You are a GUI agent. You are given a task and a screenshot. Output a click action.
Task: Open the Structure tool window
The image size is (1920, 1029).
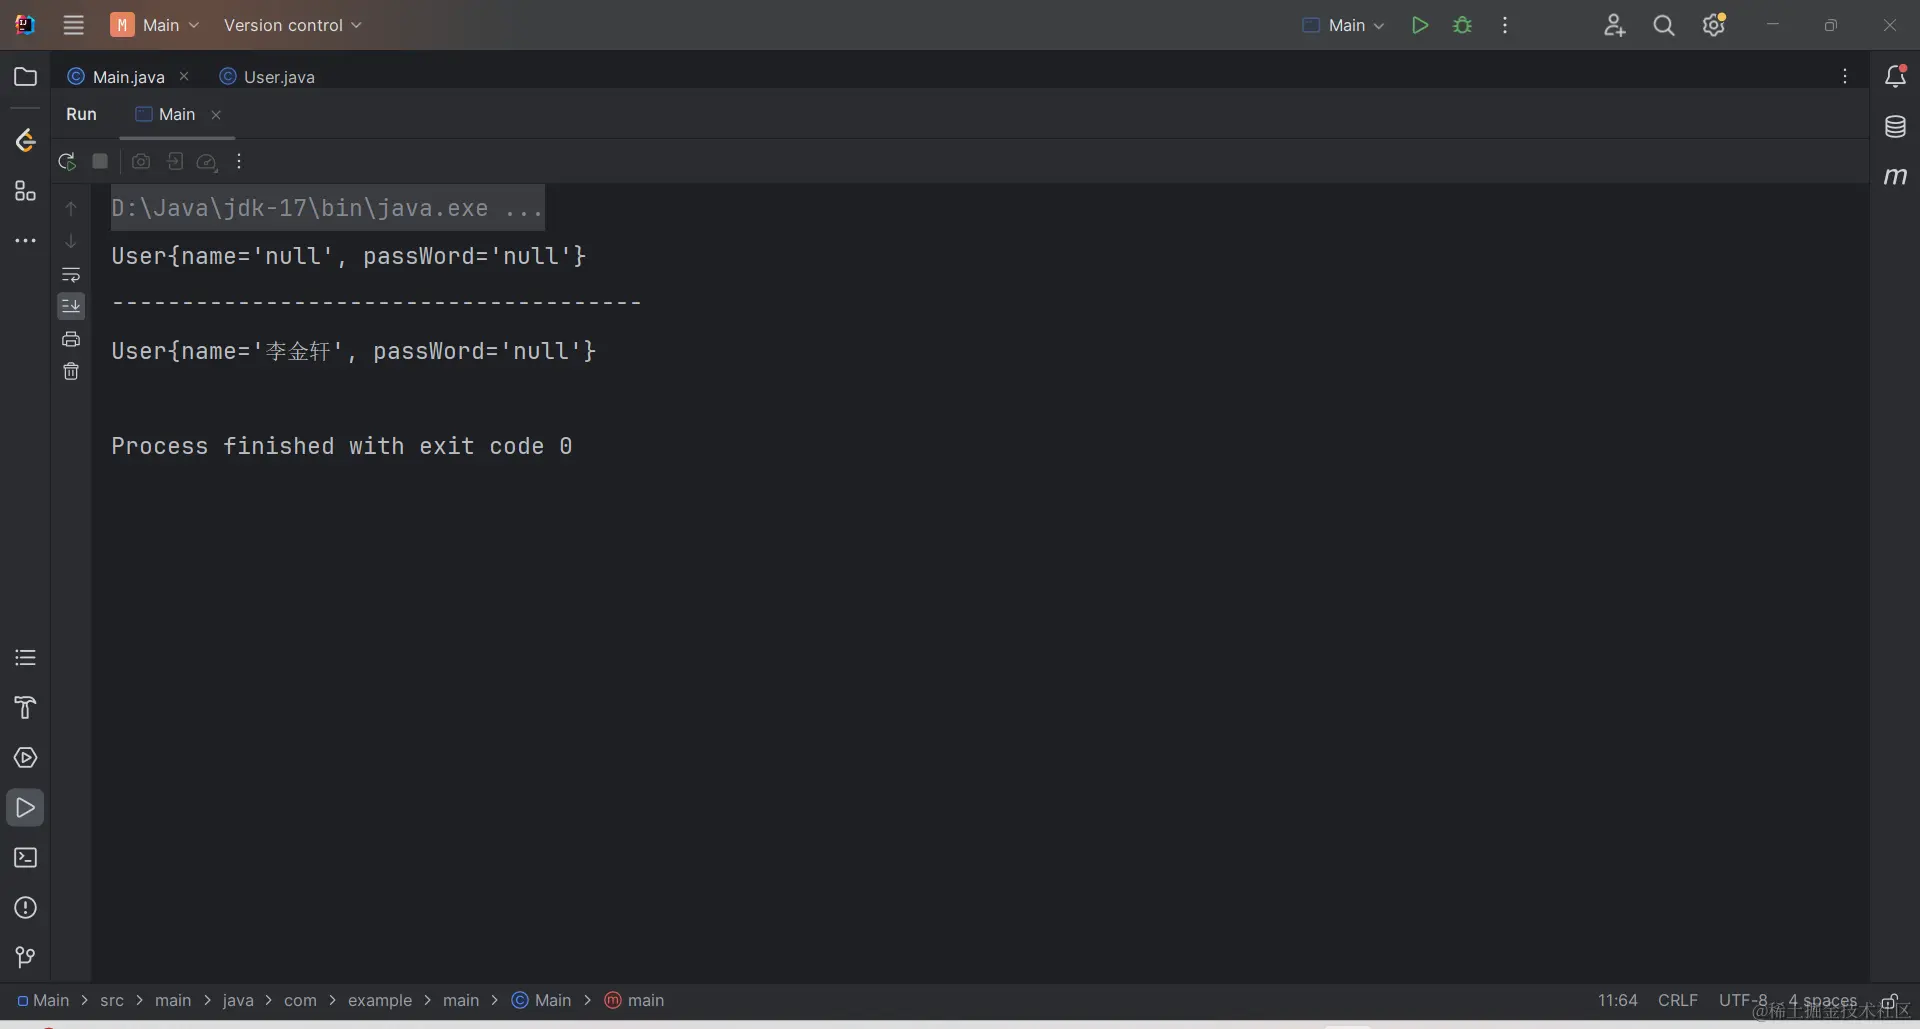[x=26, y=191]
